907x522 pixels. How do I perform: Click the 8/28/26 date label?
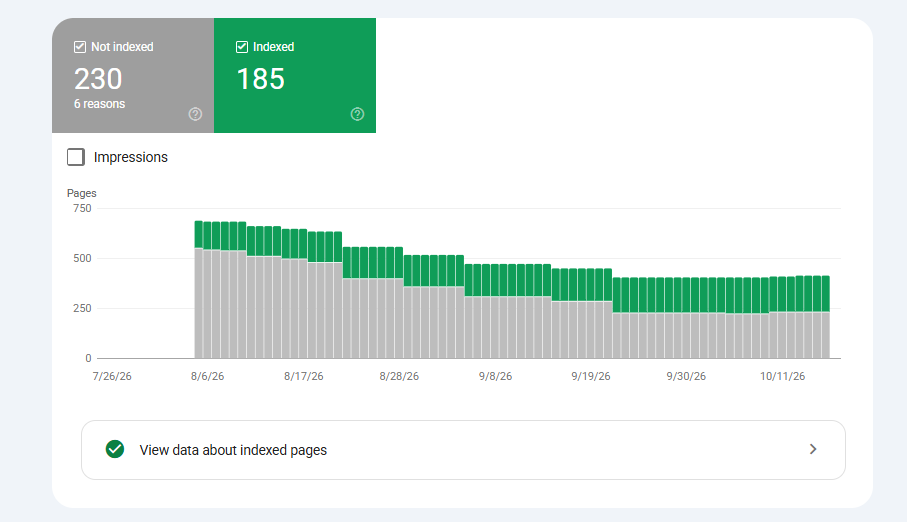pyautogui.click(x=399, y=376)
